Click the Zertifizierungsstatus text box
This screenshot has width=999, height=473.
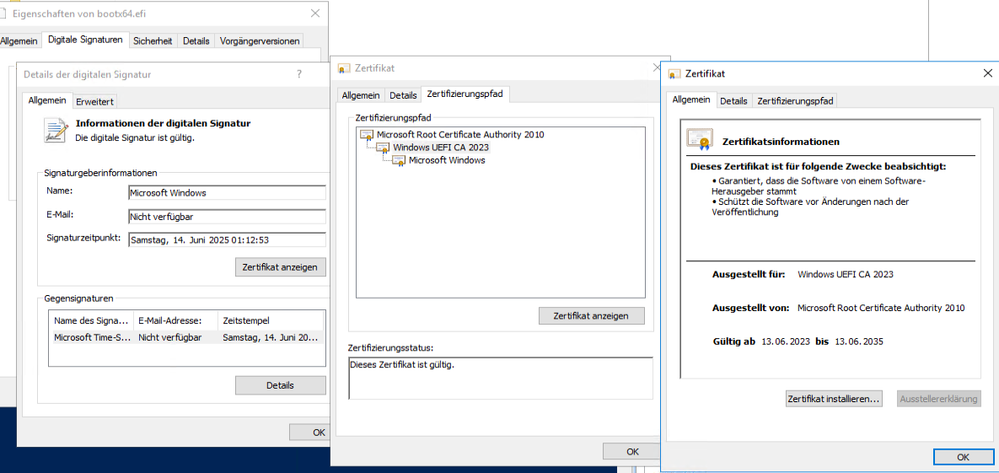point(501,378)
